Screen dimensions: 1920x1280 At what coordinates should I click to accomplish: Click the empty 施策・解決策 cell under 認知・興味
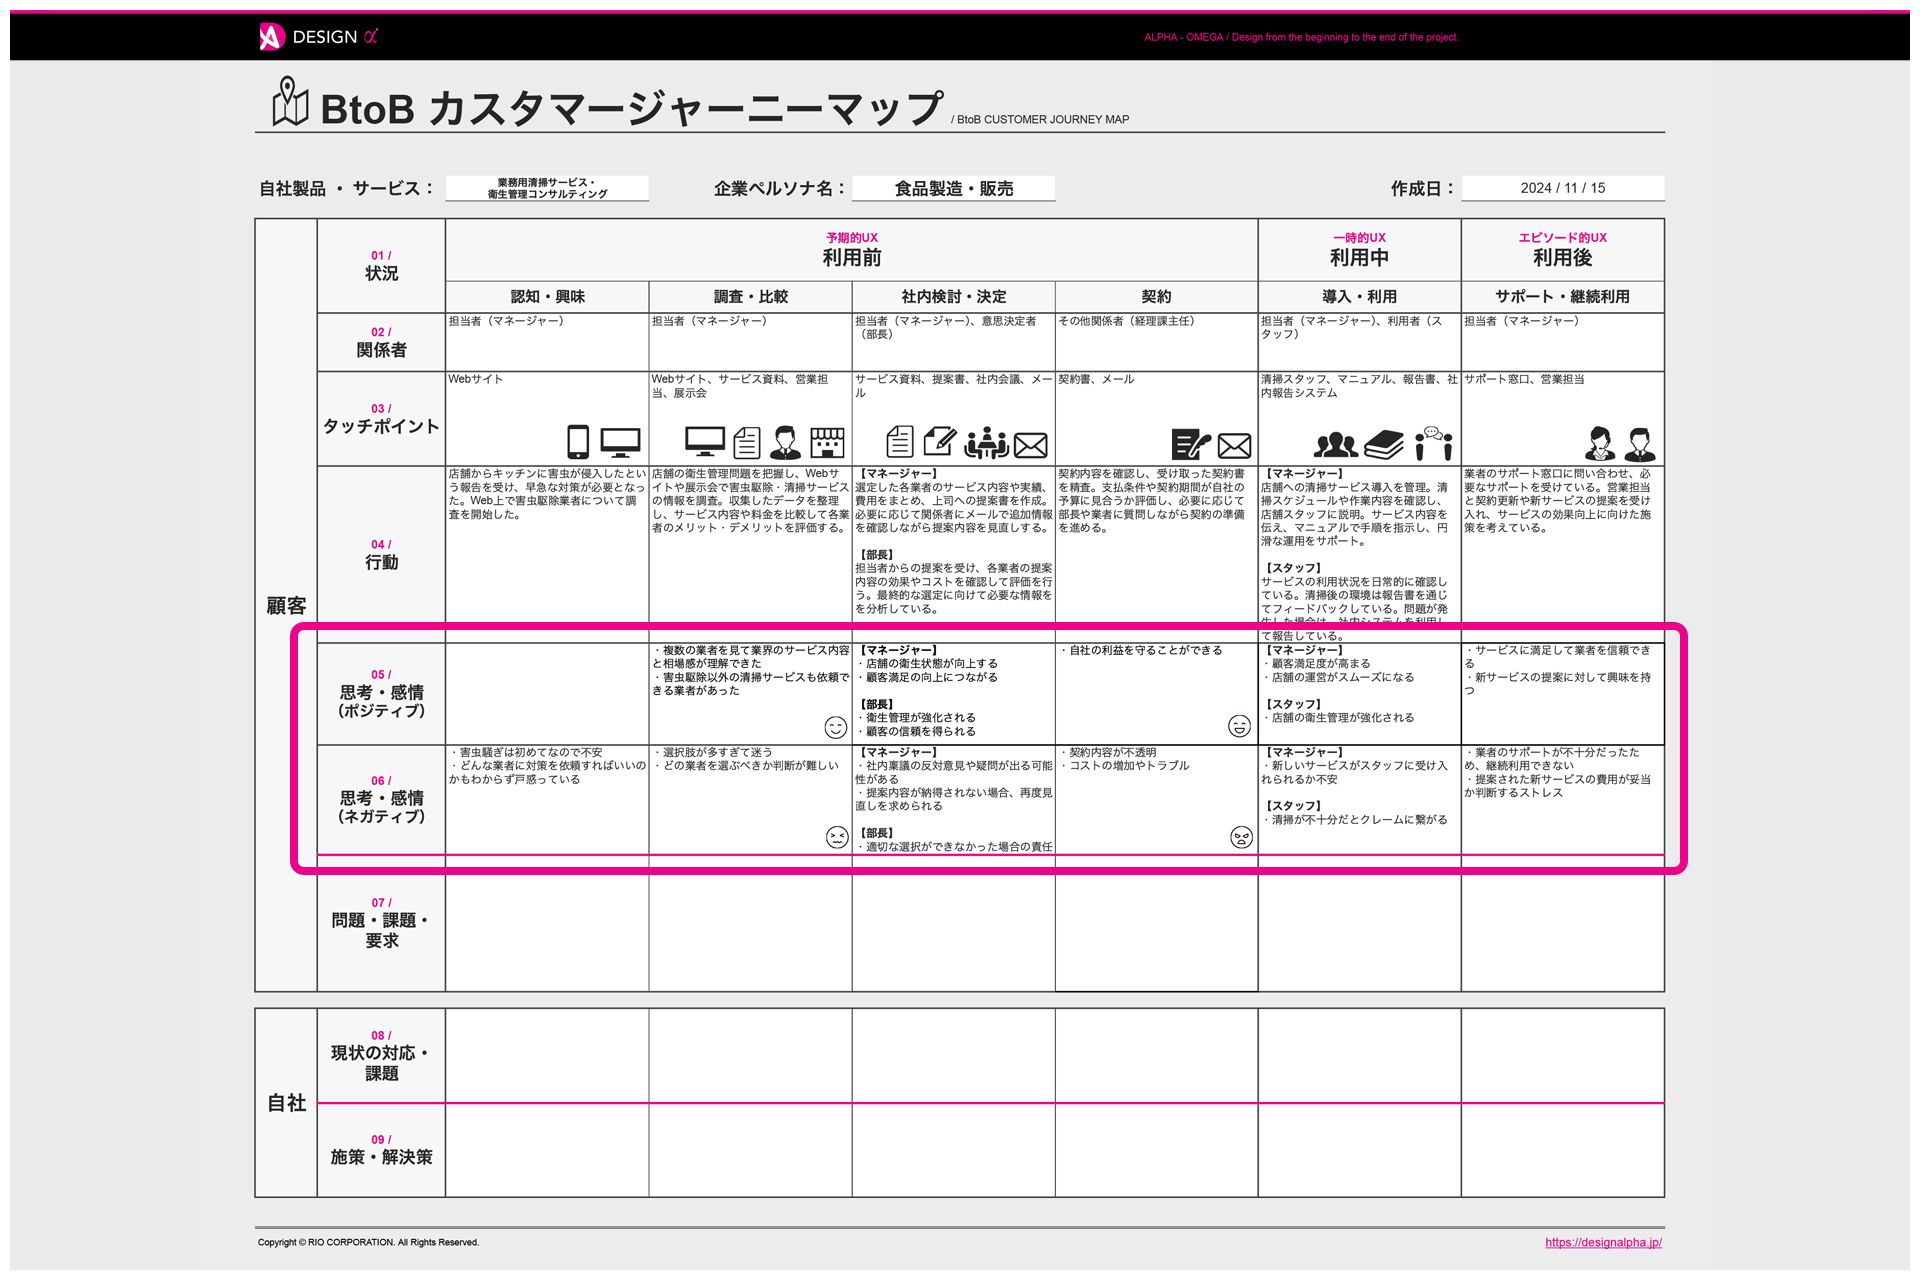pos(547,1150)
